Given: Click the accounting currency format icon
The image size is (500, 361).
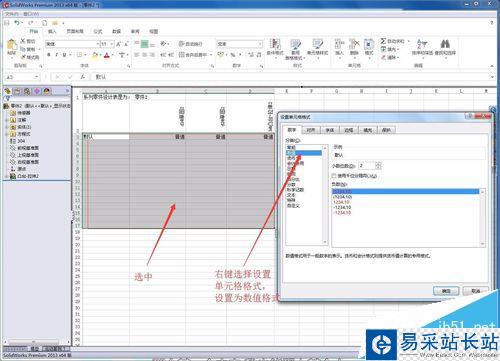Looking at the screenshot, I should (x=221, y=55).
